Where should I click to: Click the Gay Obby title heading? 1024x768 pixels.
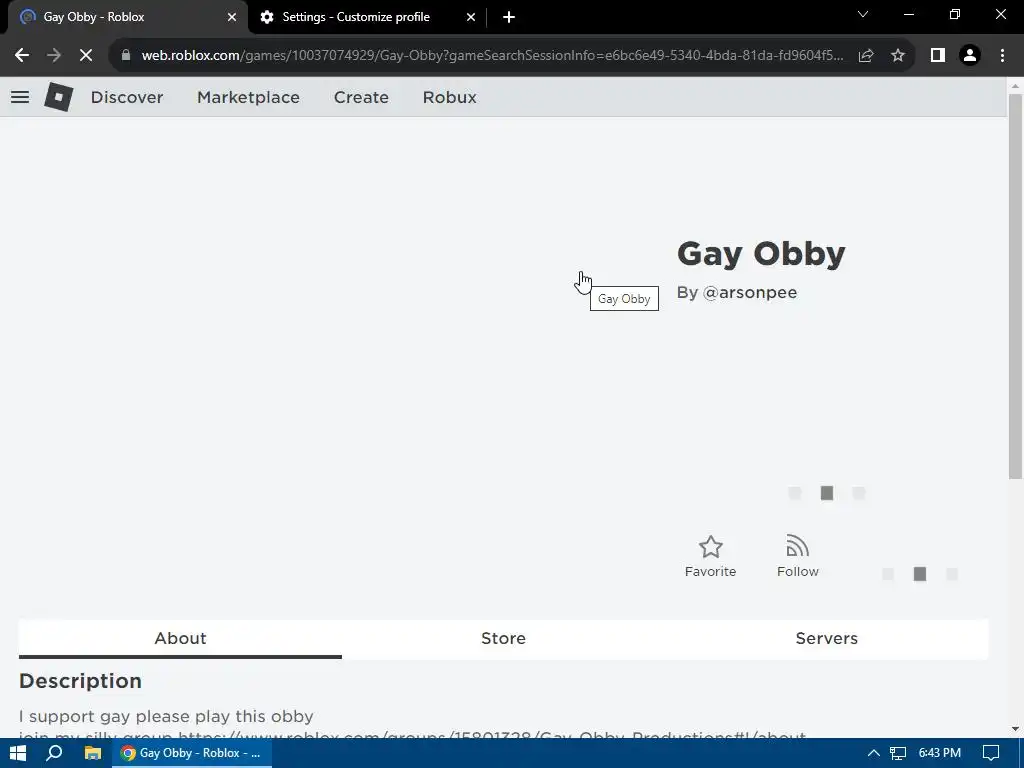pos(761,255)
